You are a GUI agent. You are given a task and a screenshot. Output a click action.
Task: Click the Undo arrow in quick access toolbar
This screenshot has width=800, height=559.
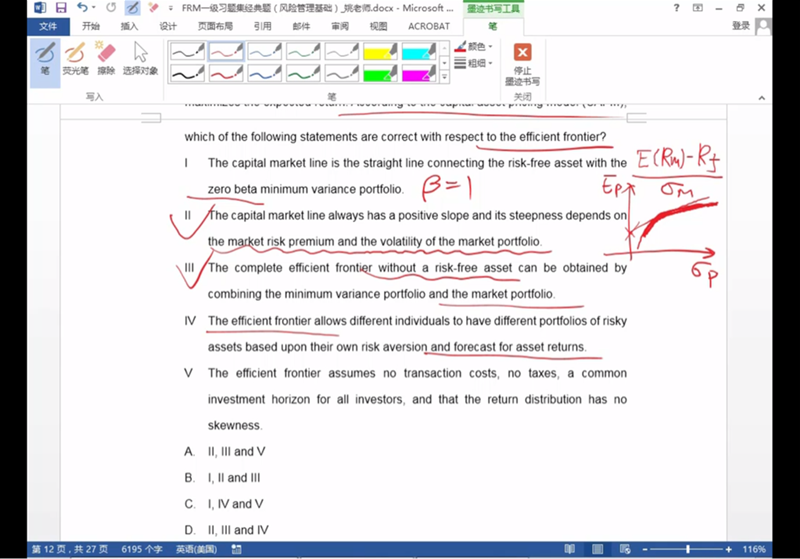85,8
